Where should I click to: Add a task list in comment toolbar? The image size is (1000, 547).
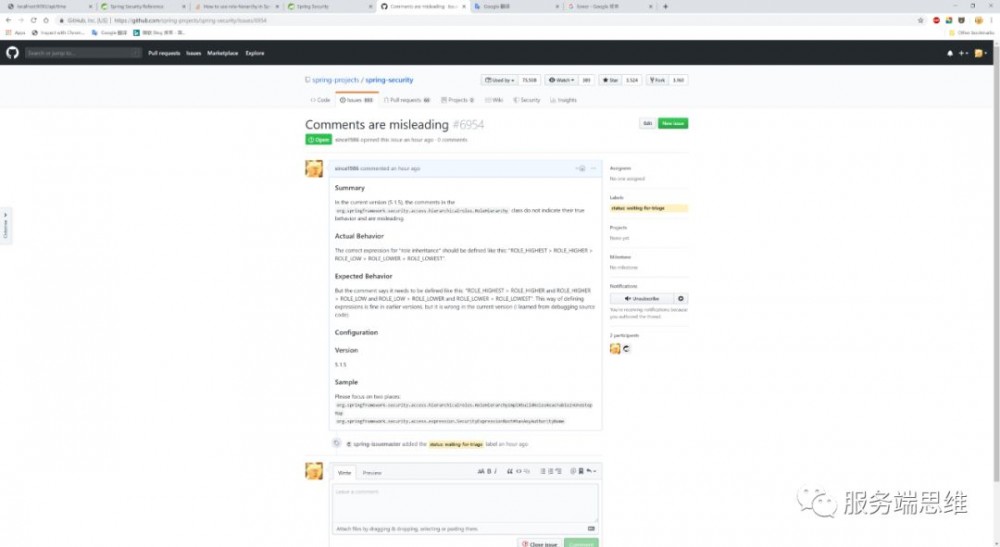click(558, 471)
